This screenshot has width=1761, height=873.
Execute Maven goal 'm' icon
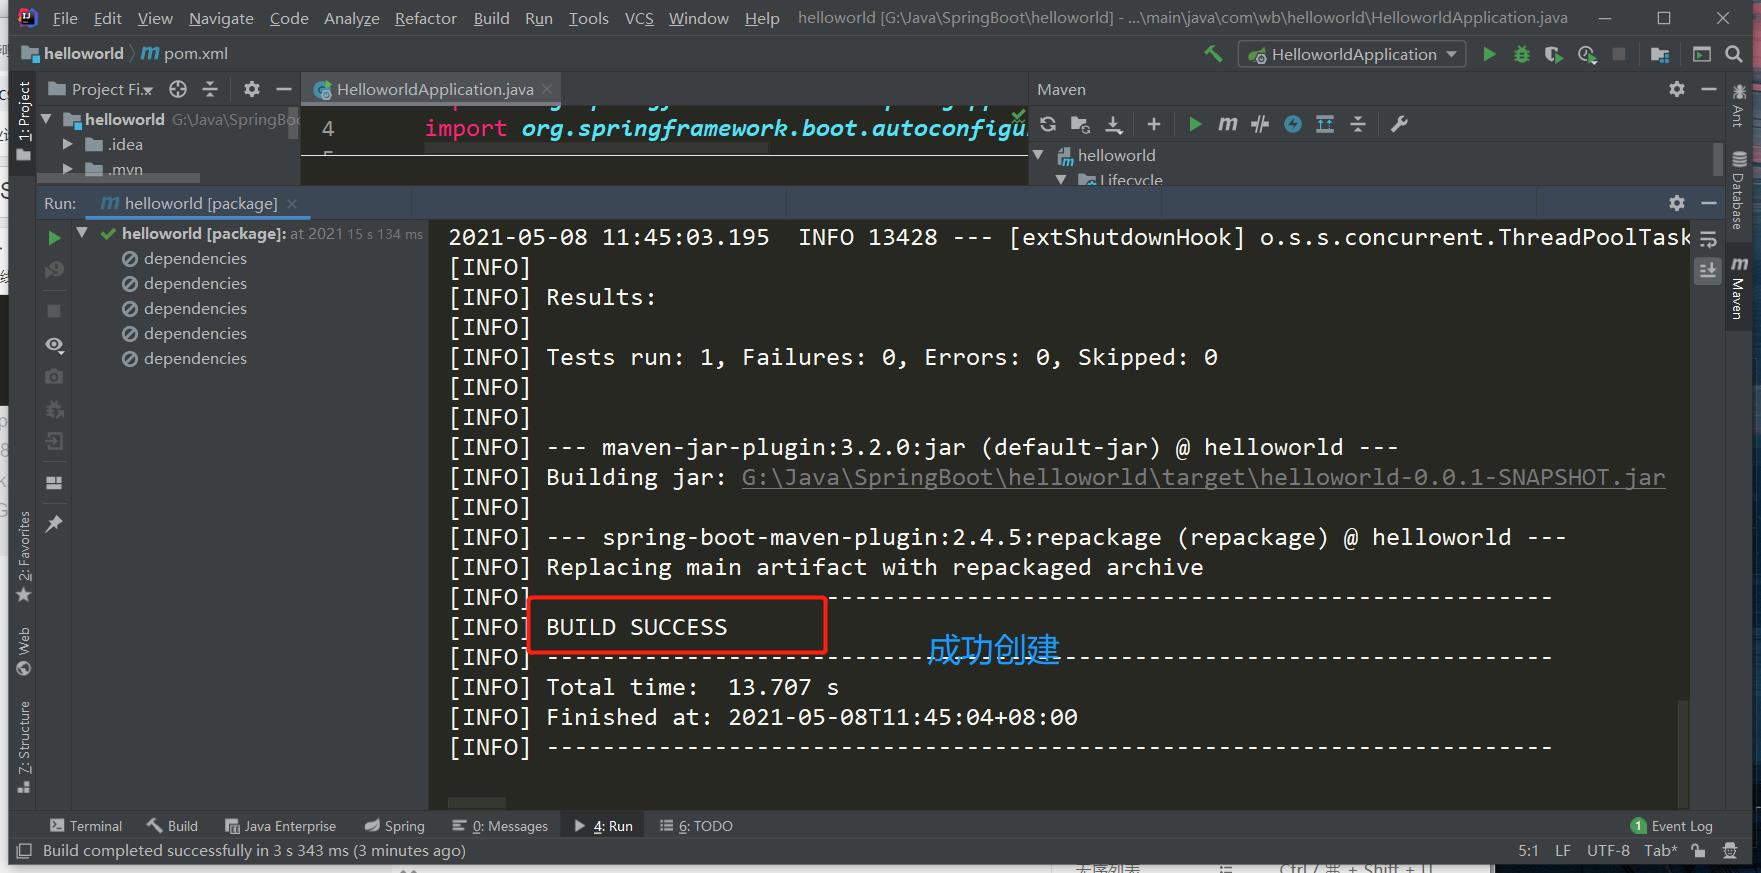(x=1227, y=124)
